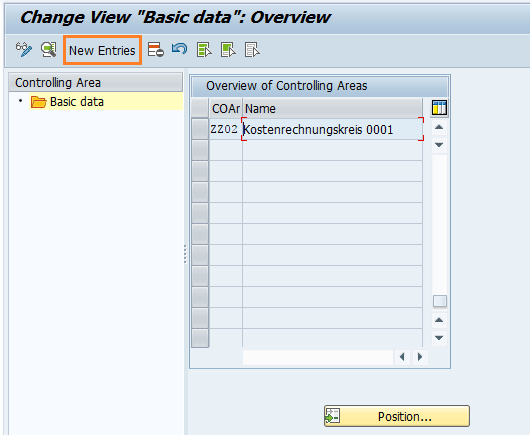Click the ZZ02 controlling area cell
The image size is (530, 435).
225,129
